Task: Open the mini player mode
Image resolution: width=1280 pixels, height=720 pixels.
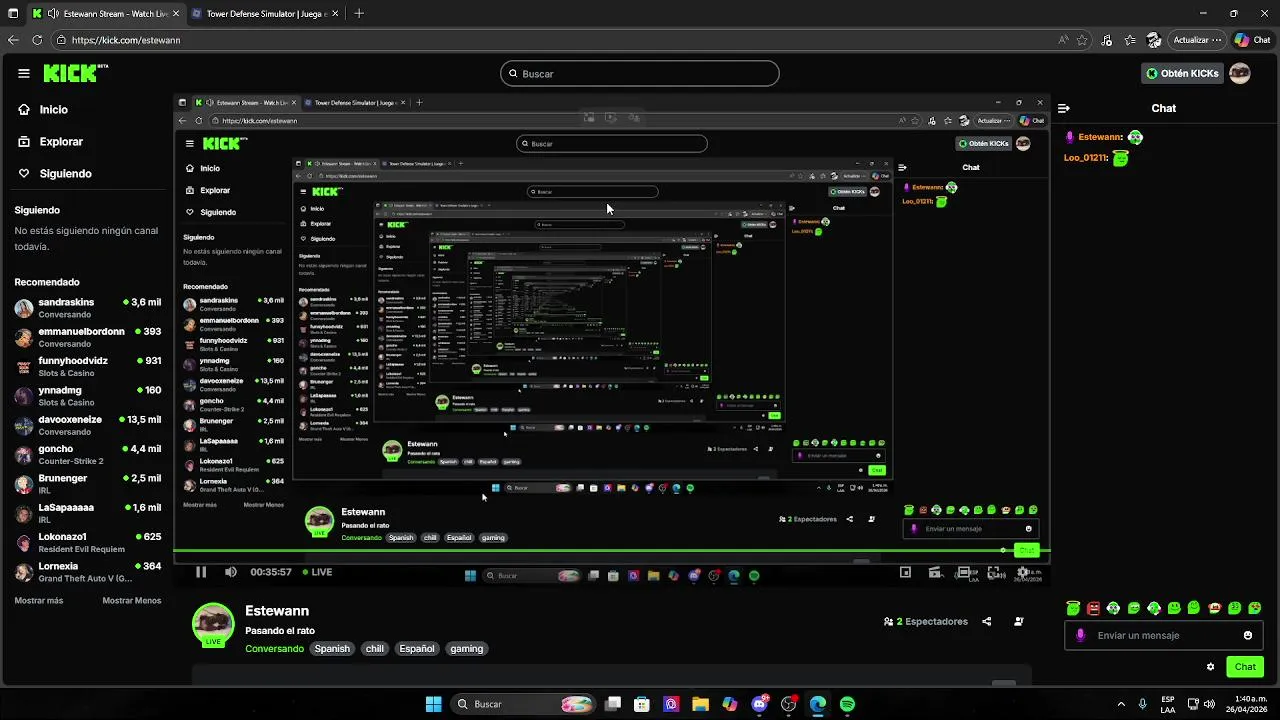Action: [x=905, y=572]
